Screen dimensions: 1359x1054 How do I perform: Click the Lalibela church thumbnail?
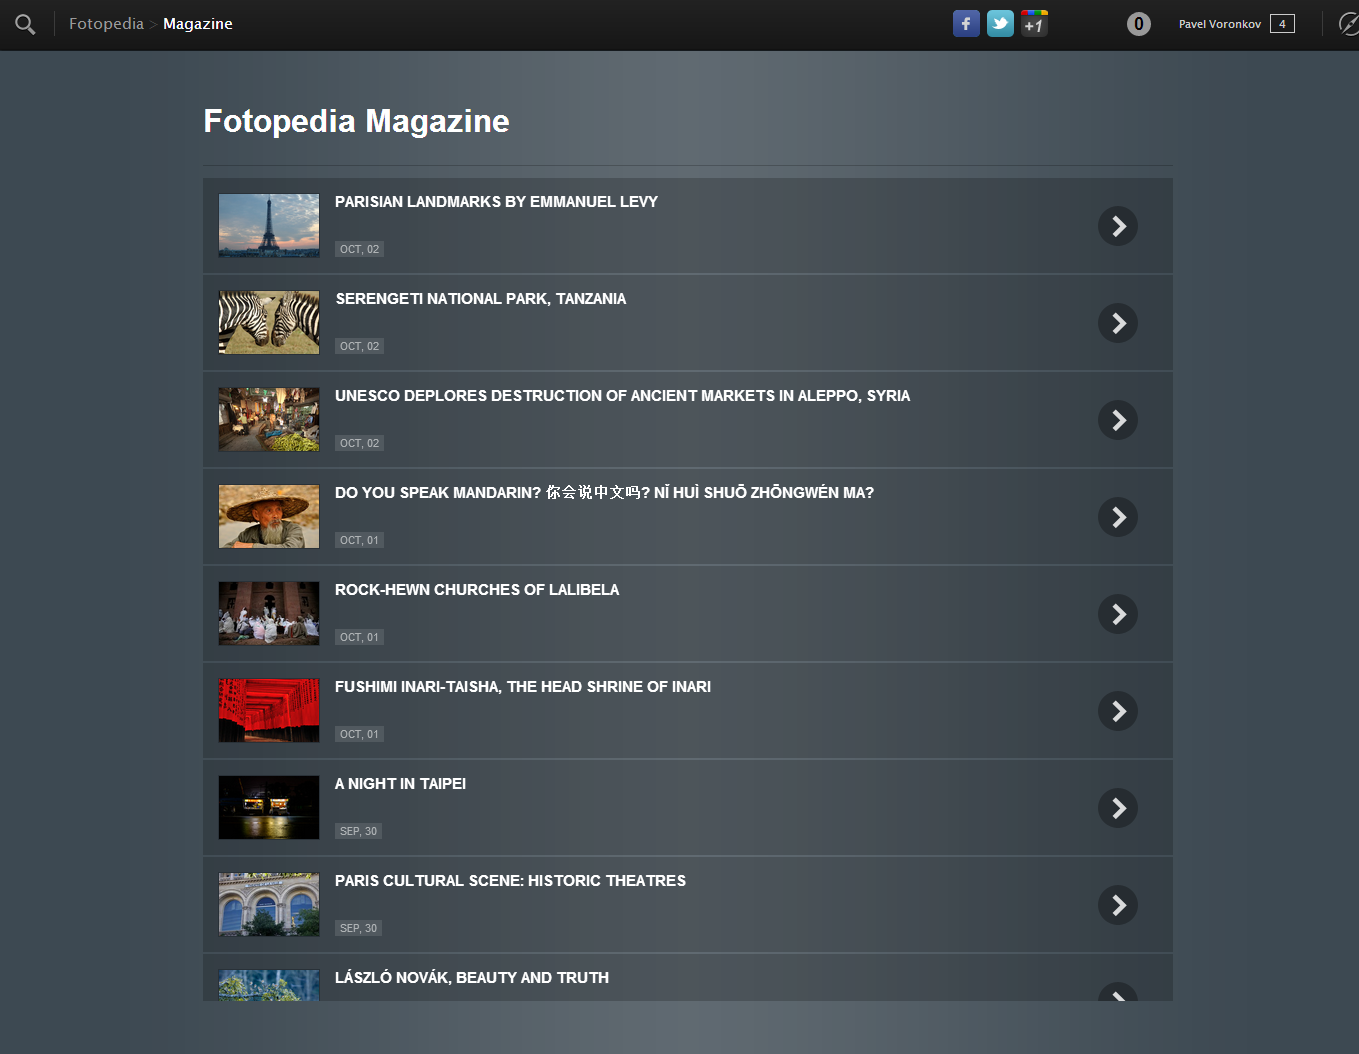[269, 614]
